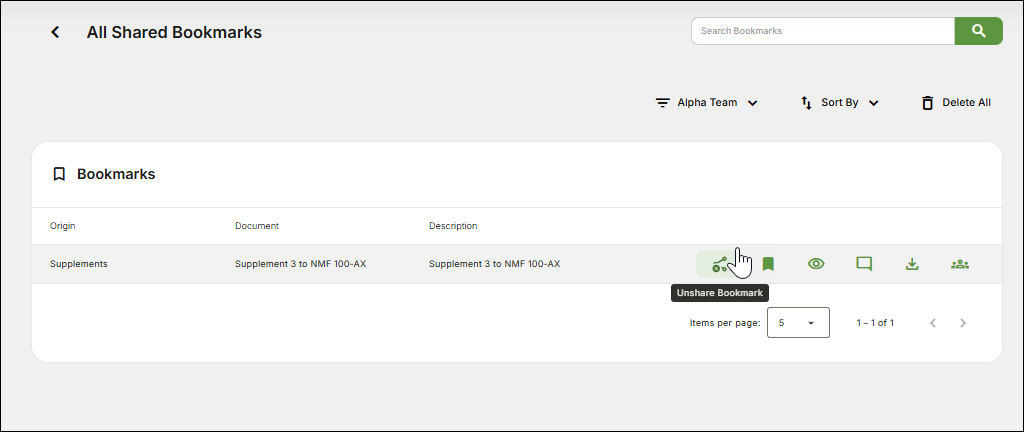
Task: Open the Items per page dropdown
Action: pos(798,323)
